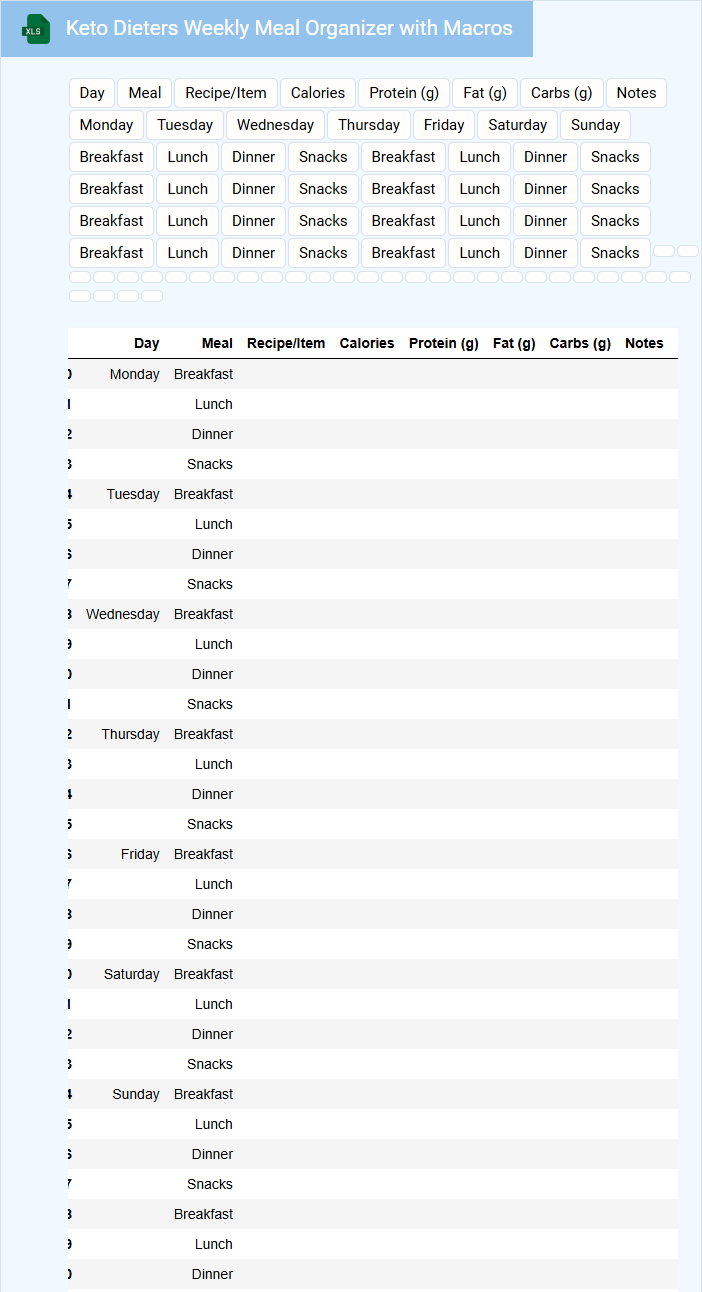Select the Friday cell in the table
This screenshot has width=702, height=1292.
[x=140, y=854]
